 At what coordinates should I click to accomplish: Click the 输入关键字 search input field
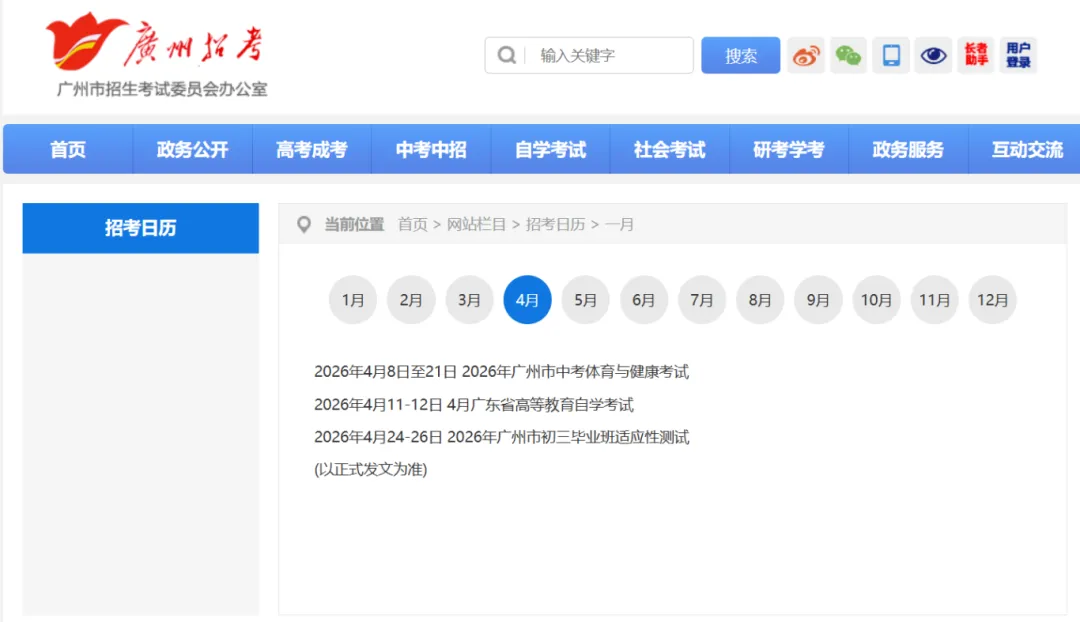click(x=600, y=55)
